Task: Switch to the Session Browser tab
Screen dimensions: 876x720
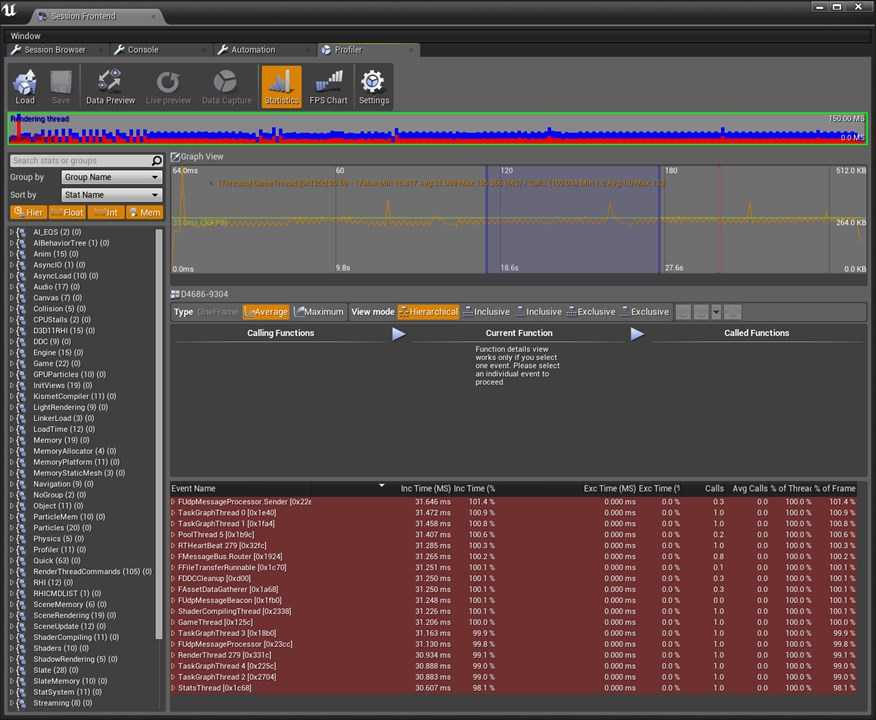Action: tap(55, 50)
